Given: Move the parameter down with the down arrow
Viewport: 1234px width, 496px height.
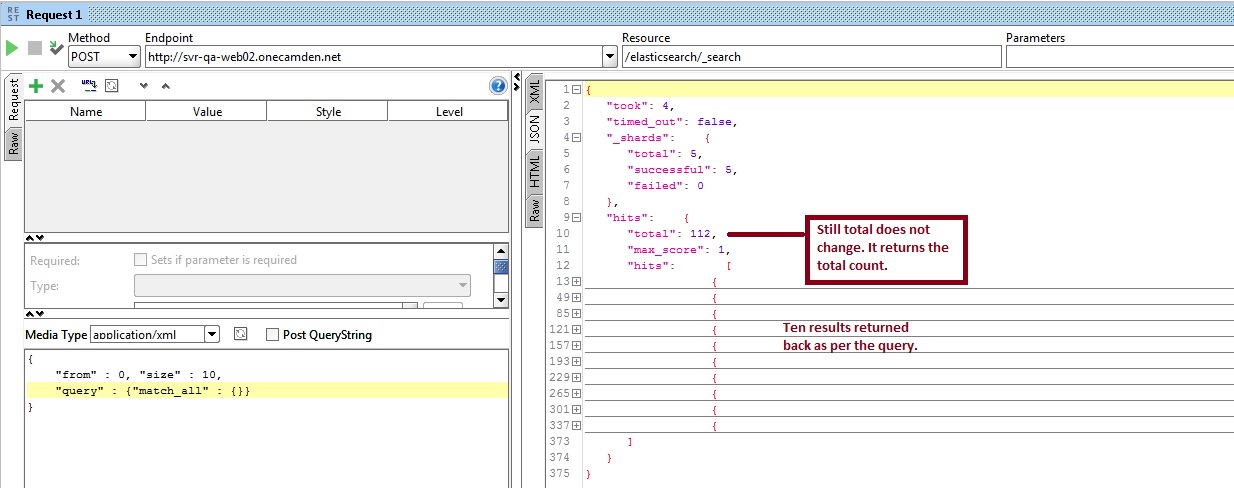Looking at the screenshot, I should (143, 86).
